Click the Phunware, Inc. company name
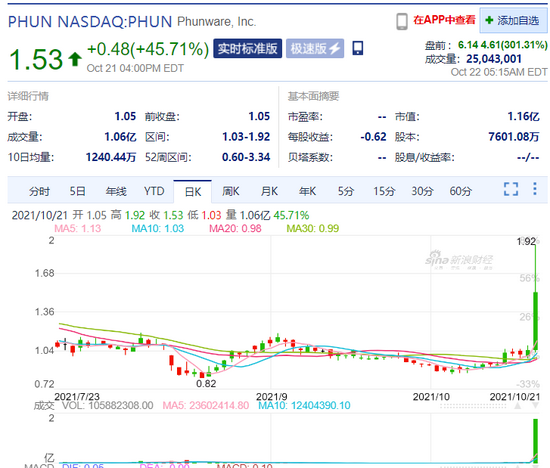The image size is (550, 468). [216, 22]
